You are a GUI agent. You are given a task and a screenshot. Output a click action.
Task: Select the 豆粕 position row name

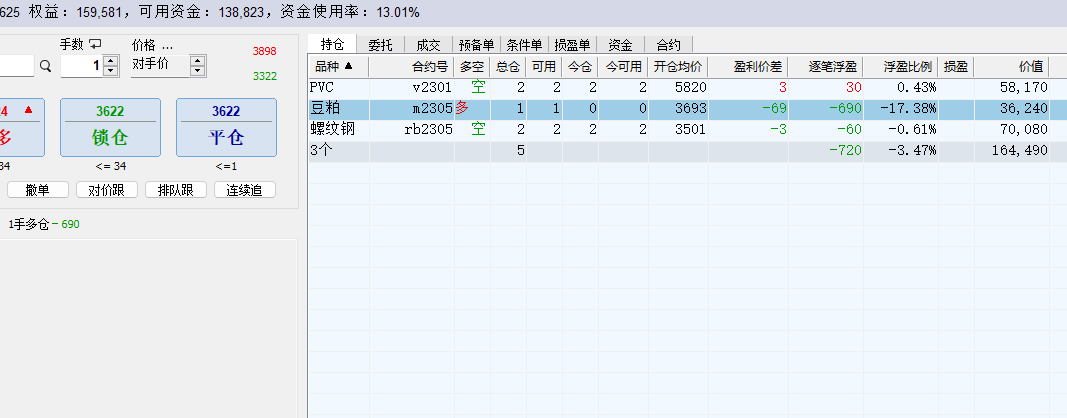click(325, 108)
